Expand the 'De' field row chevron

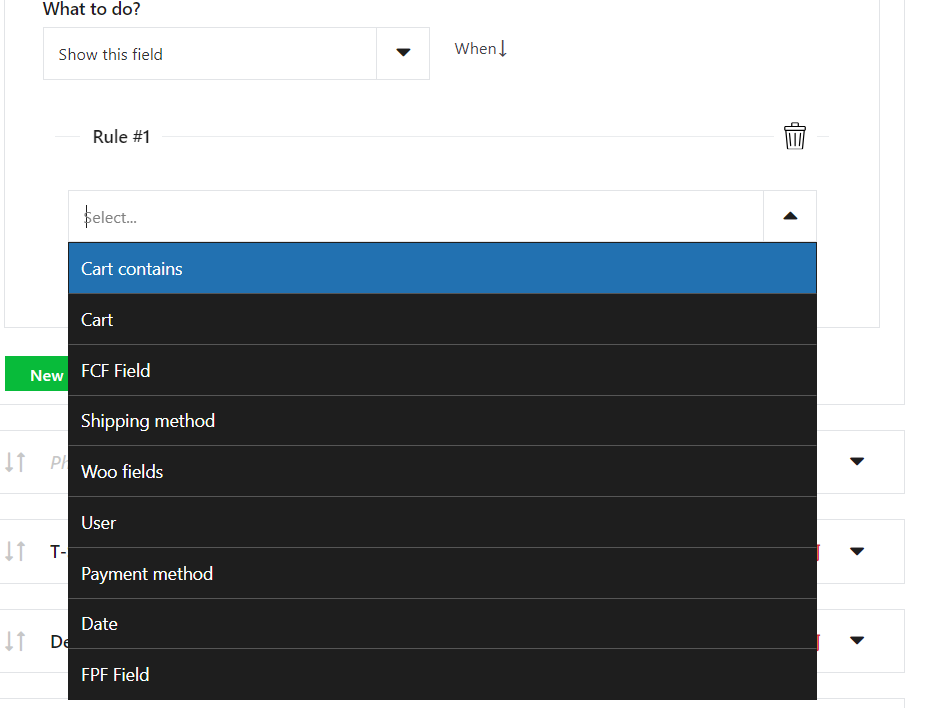[x=857, y=640]
